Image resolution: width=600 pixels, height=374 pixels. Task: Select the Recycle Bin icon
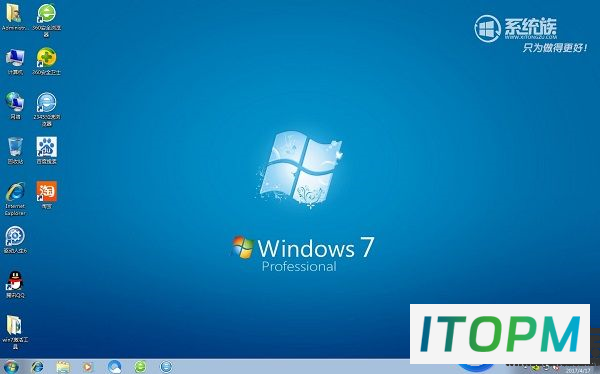click(x=15, y=150)
